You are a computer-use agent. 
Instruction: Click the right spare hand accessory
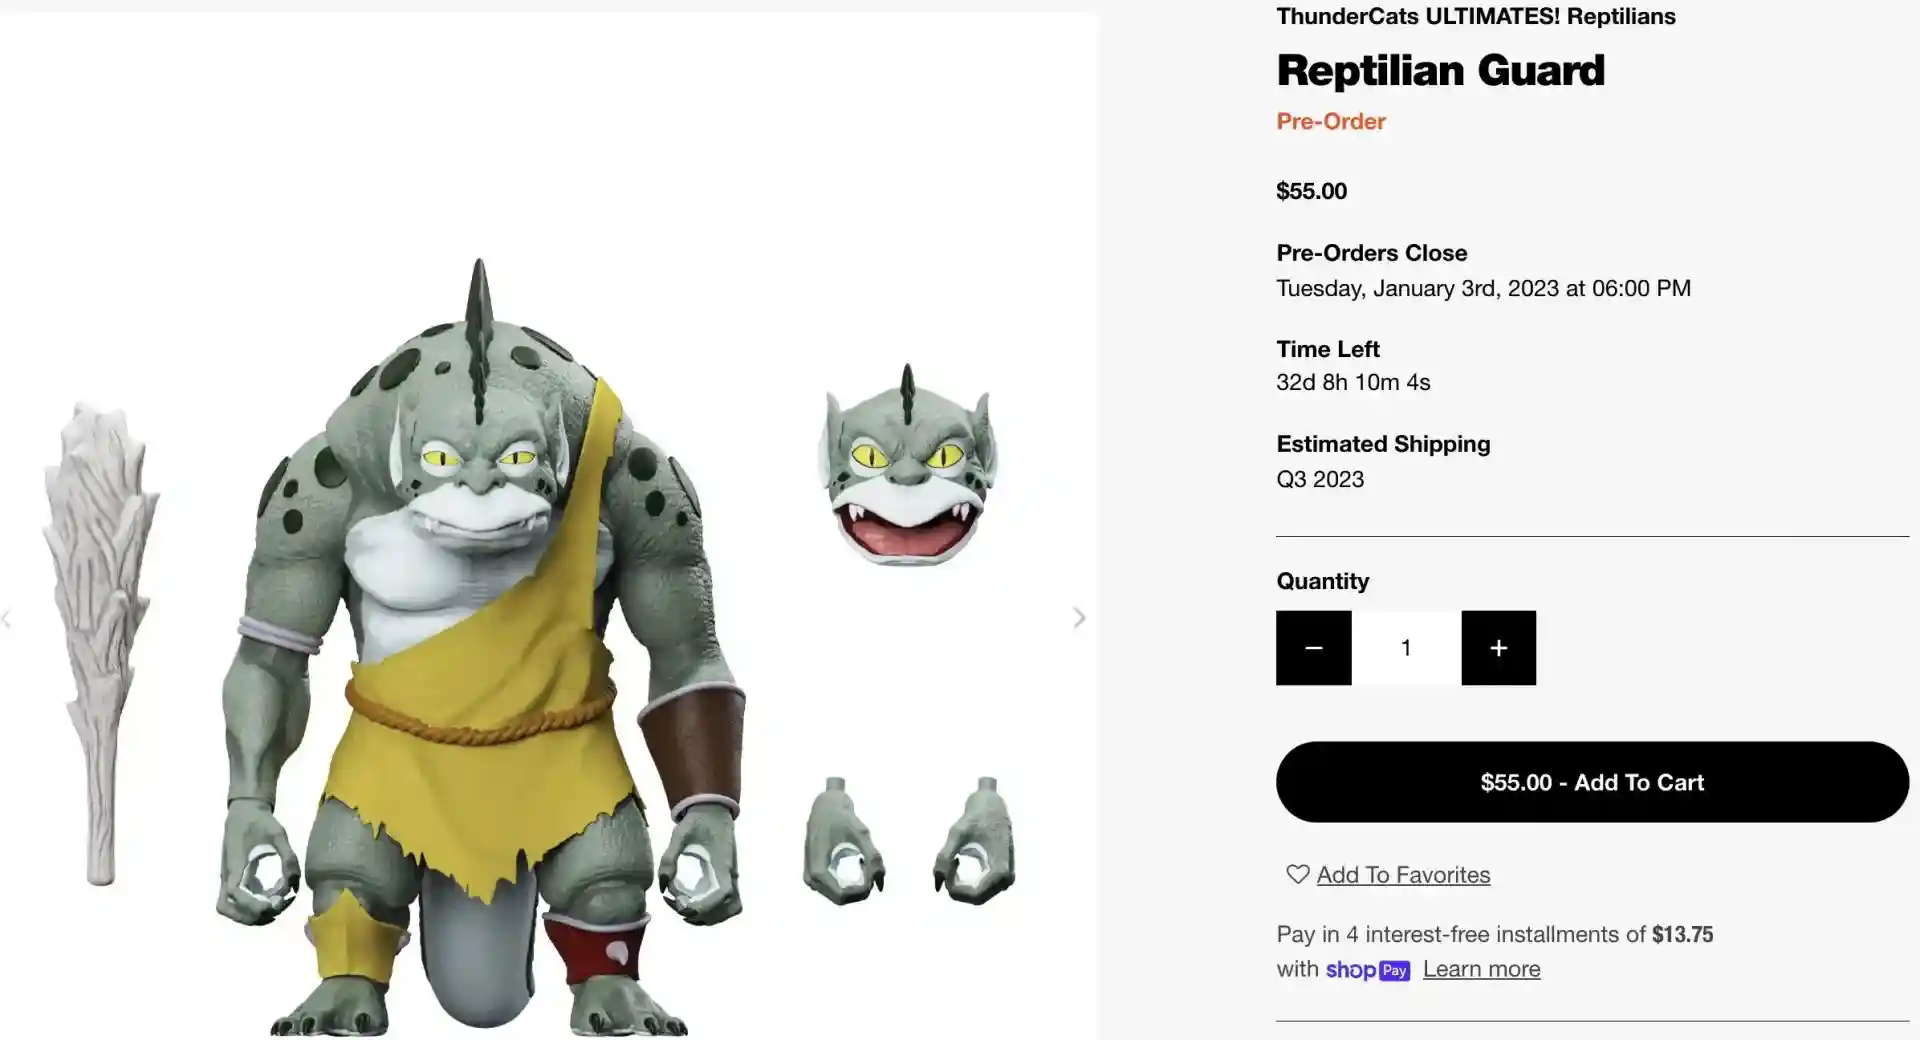(x=975, y=843)
